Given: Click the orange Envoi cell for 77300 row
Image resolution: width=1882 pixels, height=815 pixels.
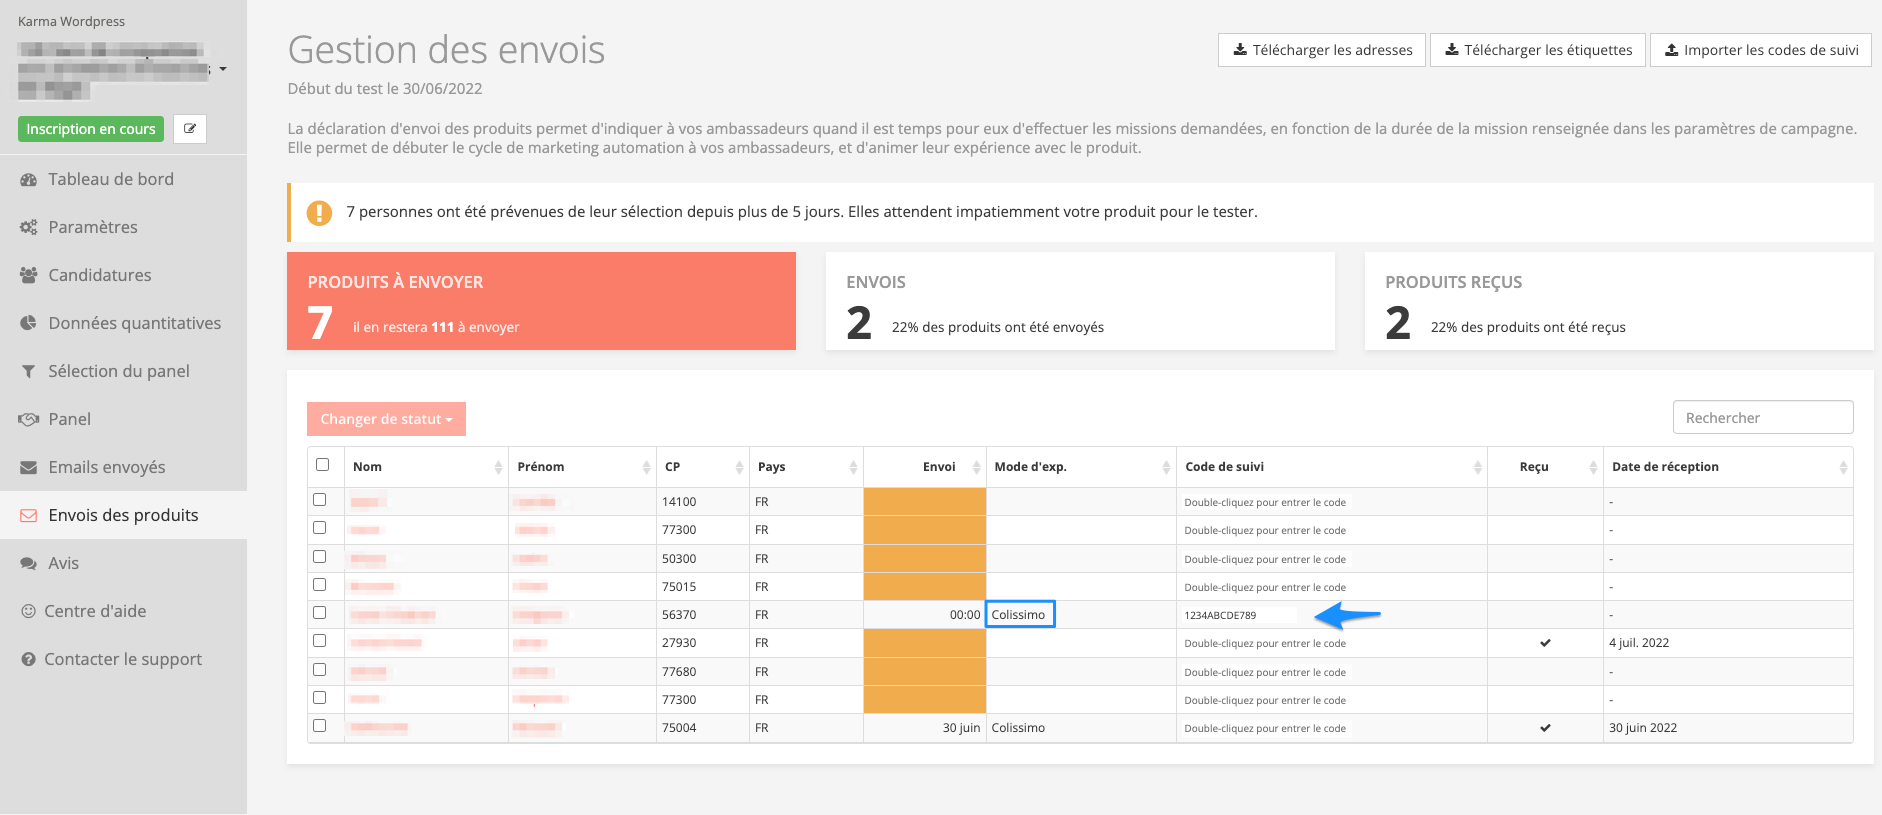Looking at the screenshot, I should pyautogui.click(x=924, y=530).
